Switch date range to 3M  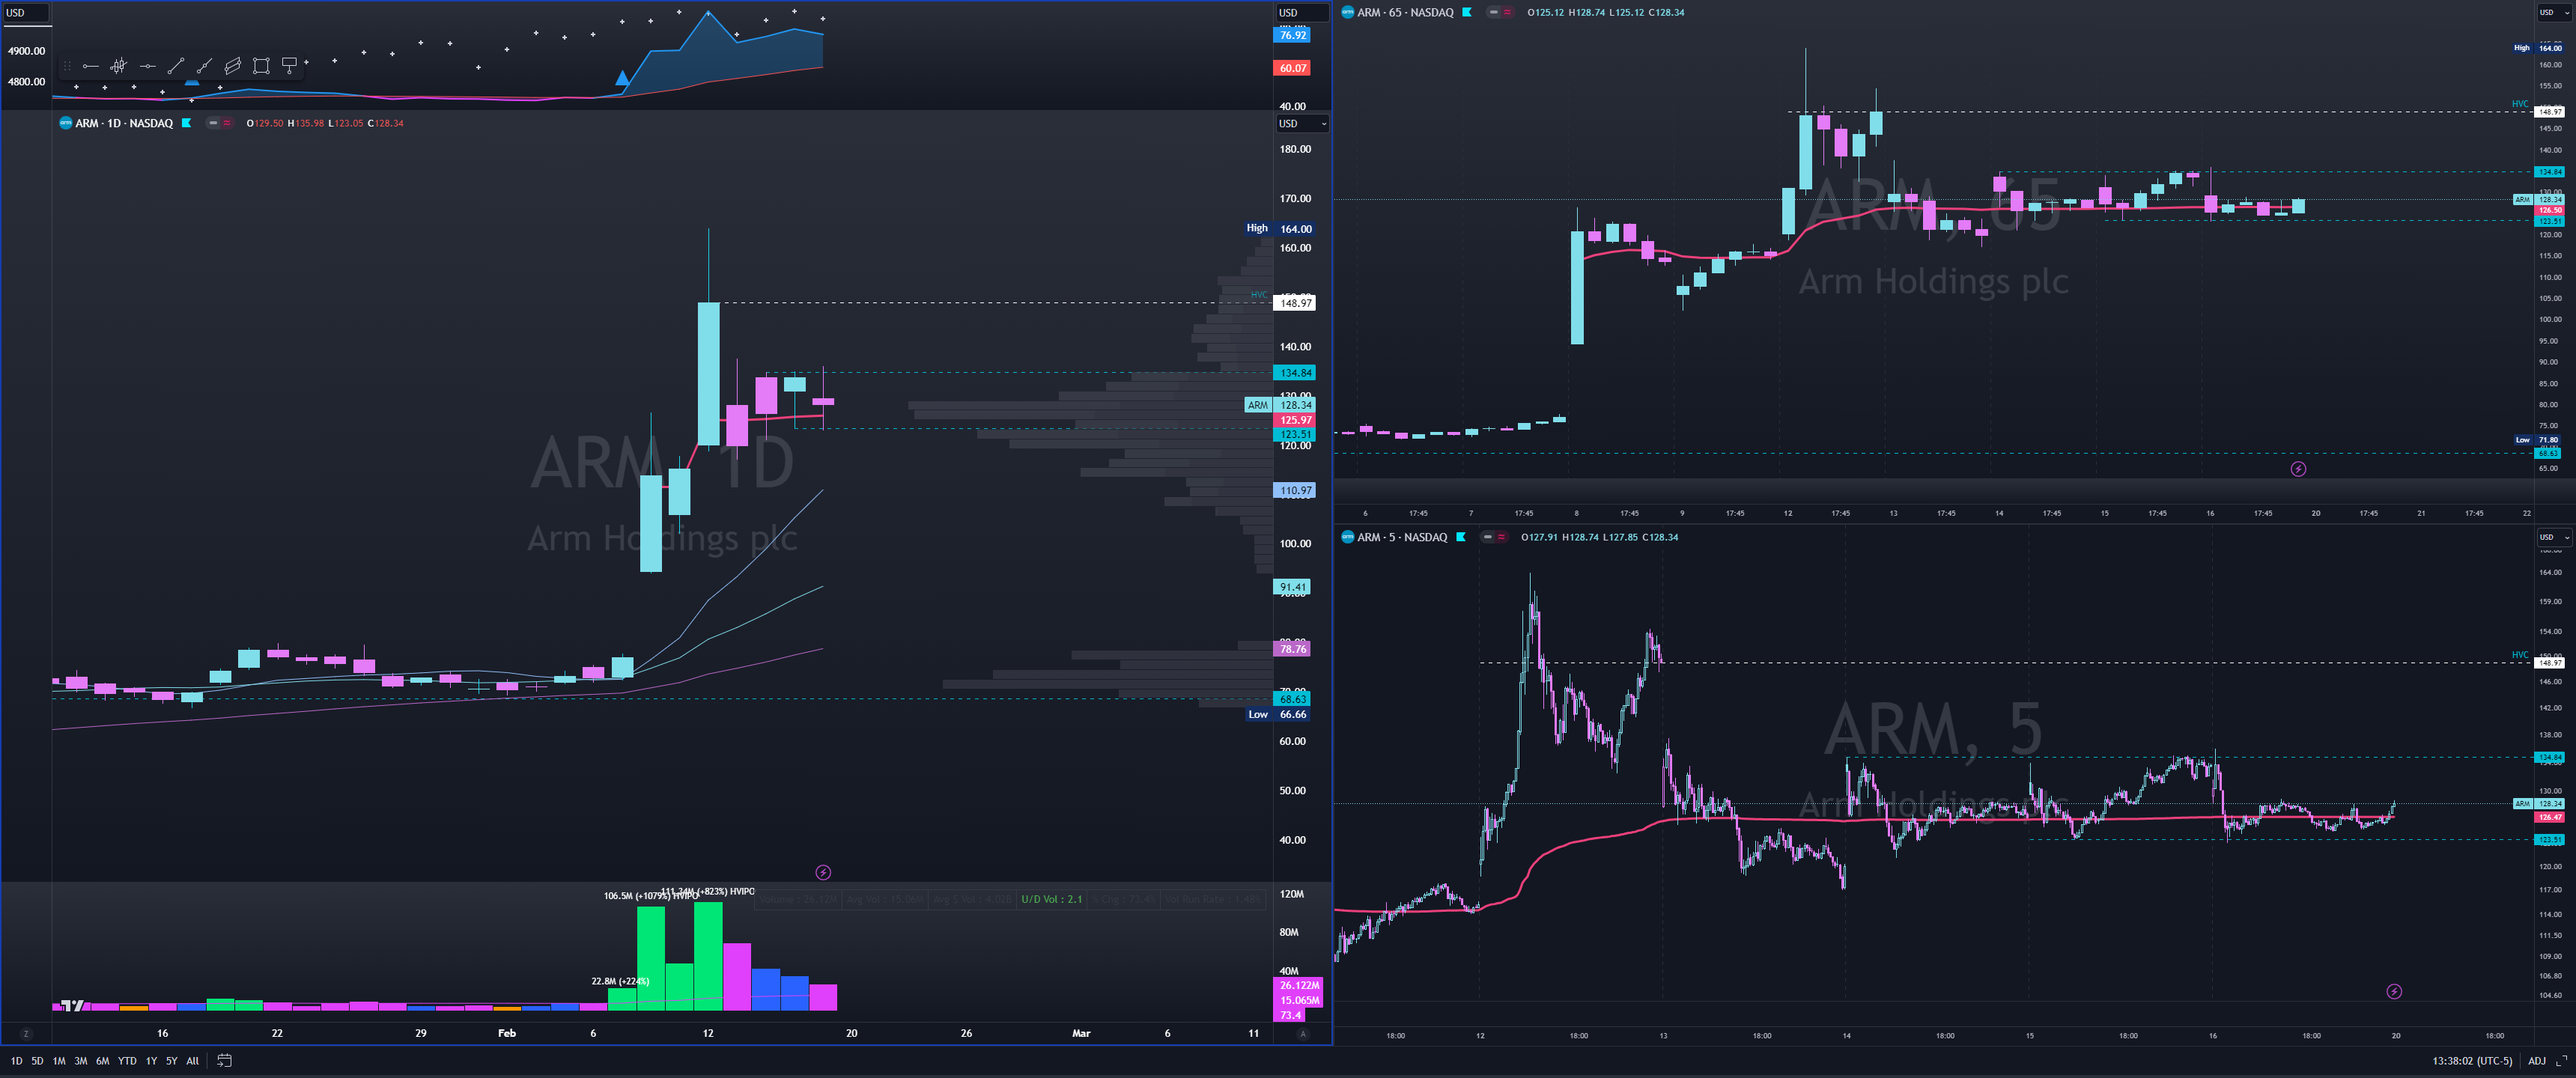pyautogui.click(x=80, y=1061)
